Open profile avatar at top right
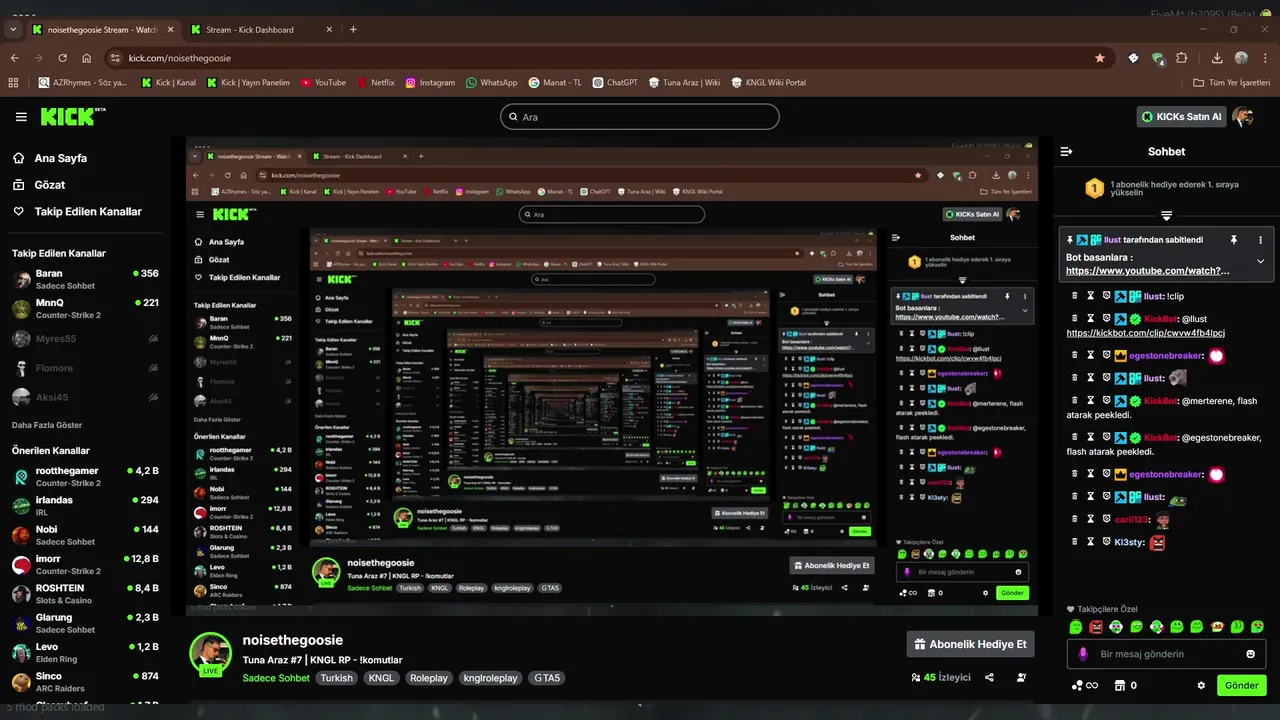The image size is (1280, 720). pos(1243,117)
